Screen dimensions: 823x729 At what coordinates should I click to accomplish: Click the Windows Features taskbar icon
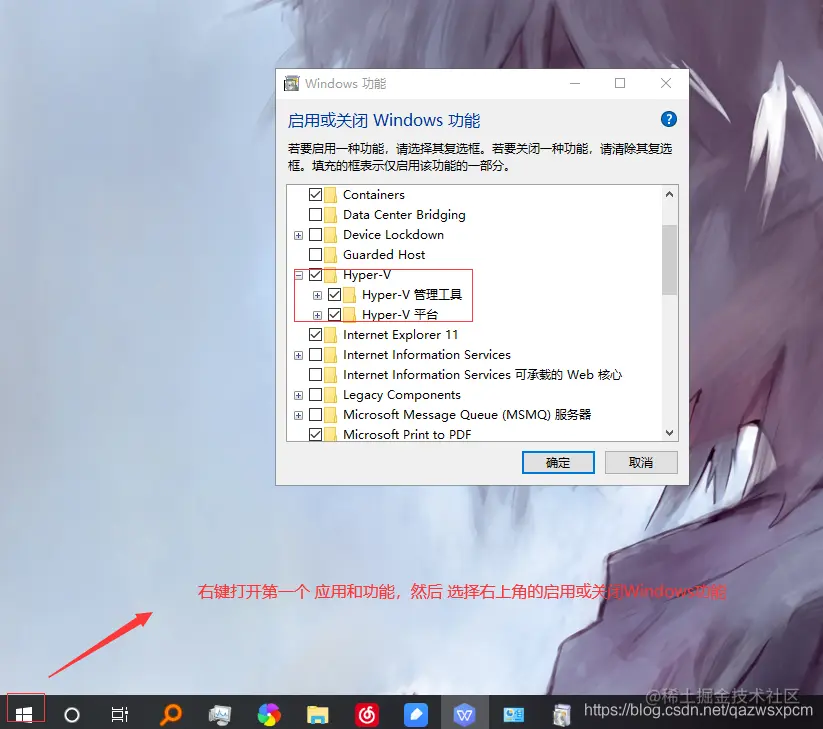coord(562,715)
